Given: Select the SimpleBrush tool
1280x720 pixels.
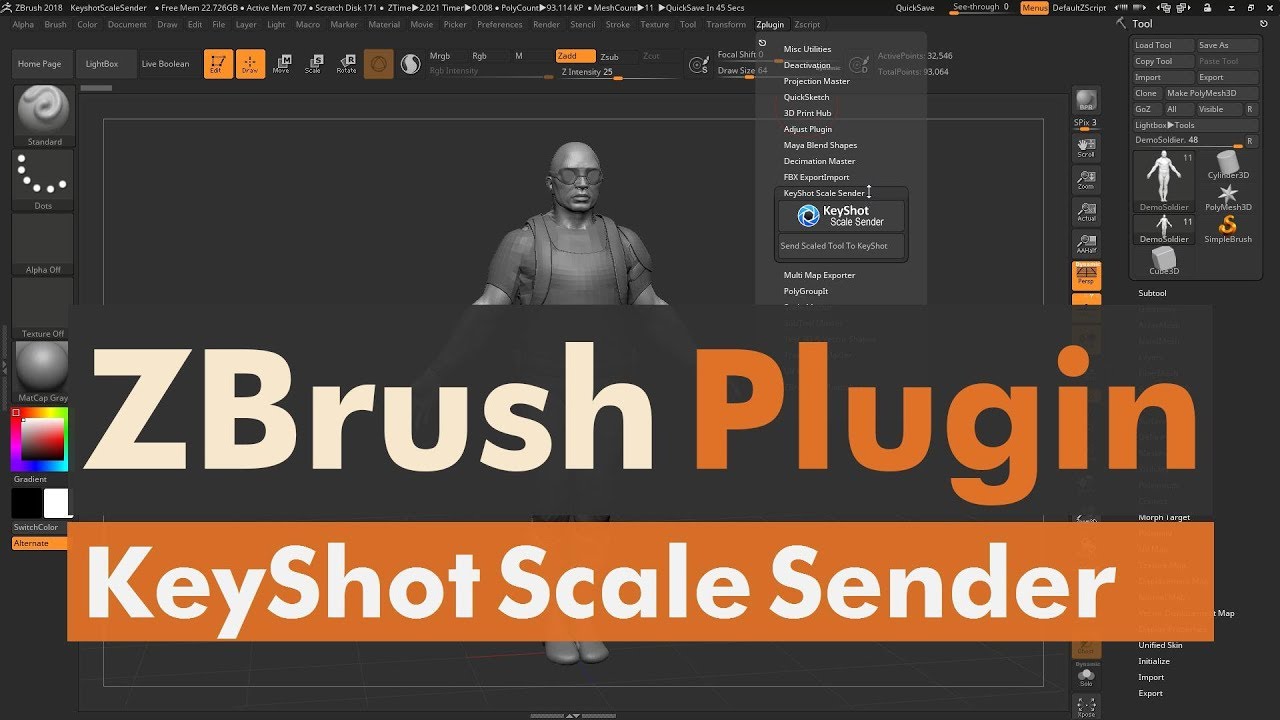Looking at the screenshot, I should (1228, 229).
